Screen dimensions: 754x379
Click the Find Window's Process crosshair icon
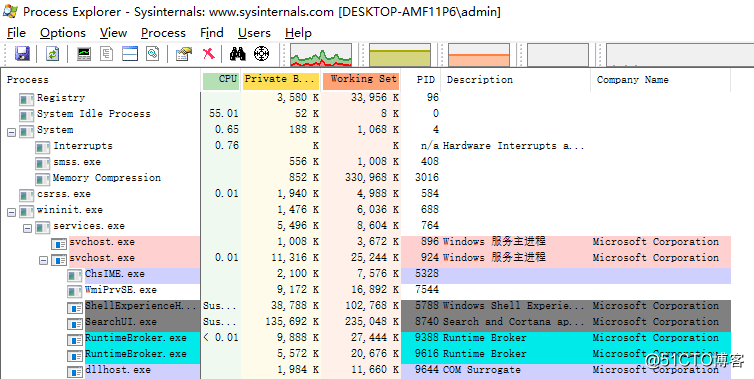point(261,53)
